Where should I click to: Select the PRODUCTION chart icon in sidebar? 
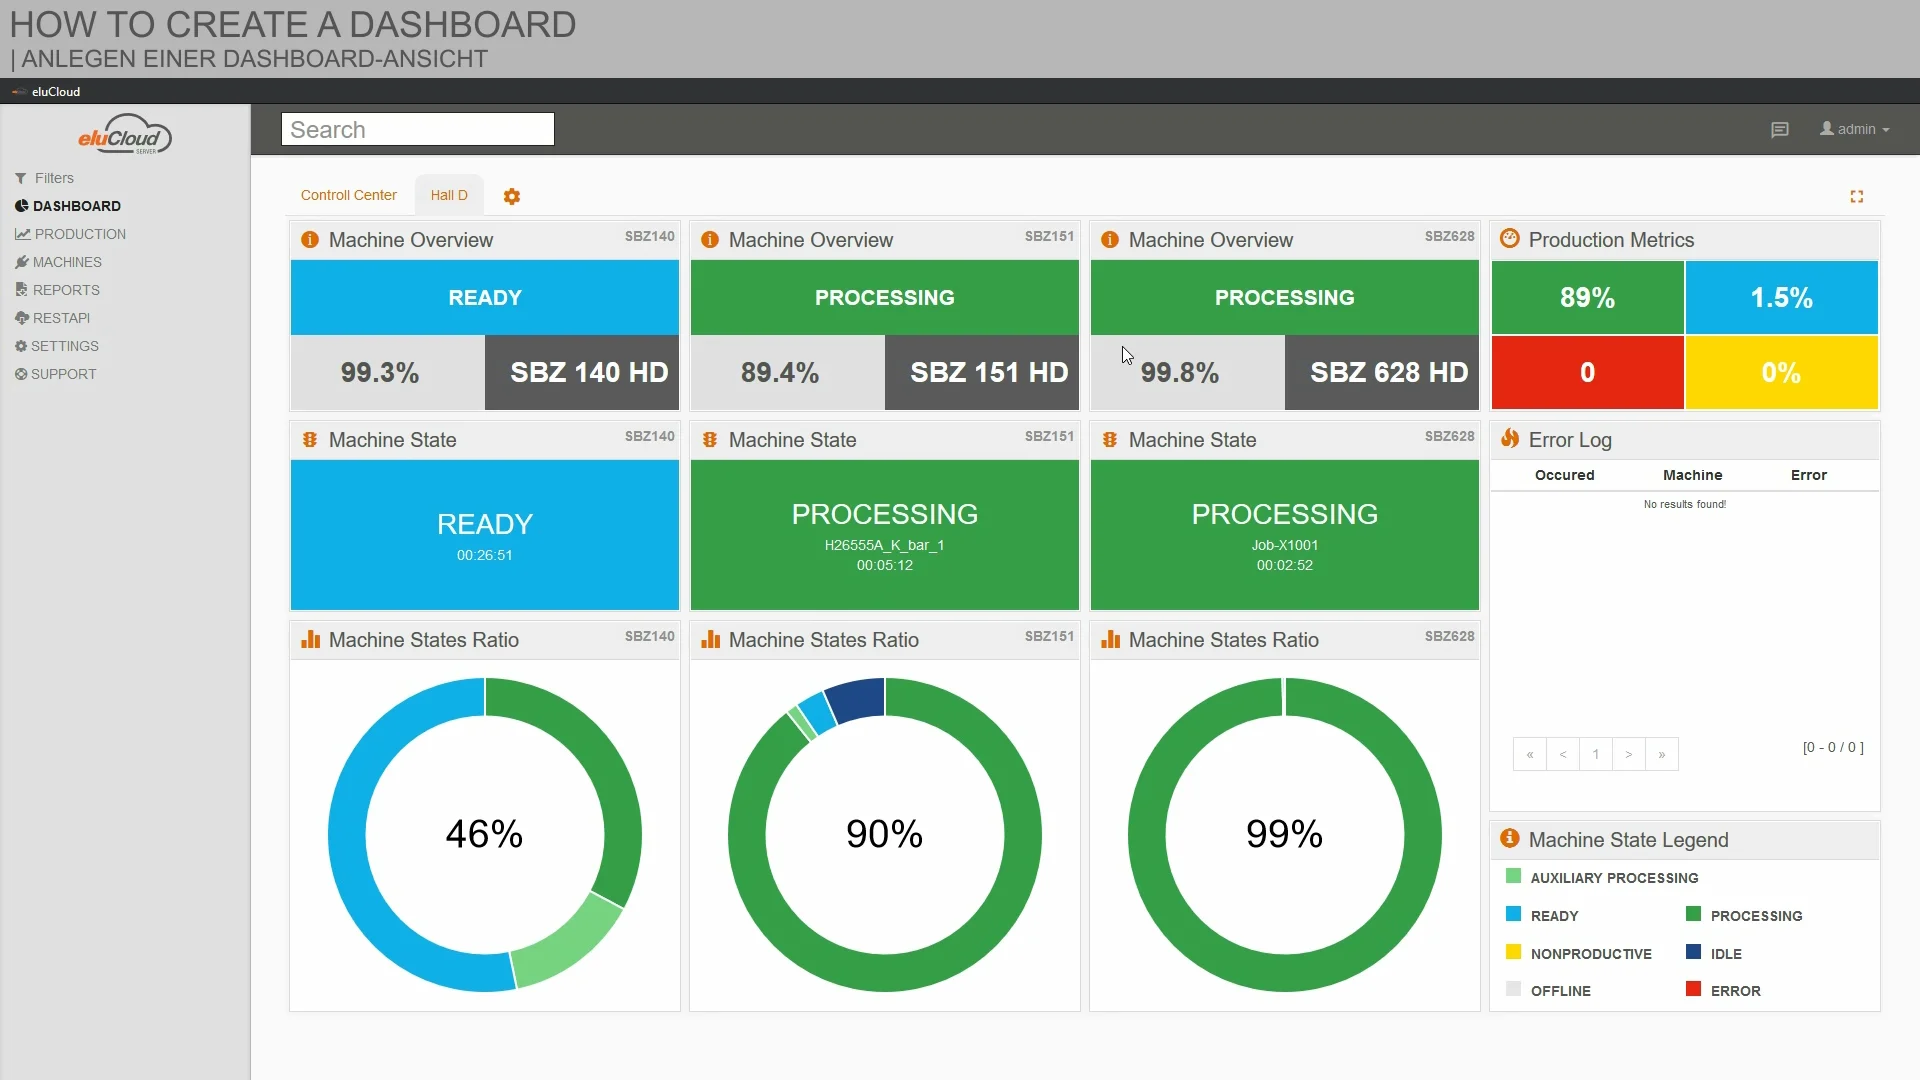pos(21,233)
